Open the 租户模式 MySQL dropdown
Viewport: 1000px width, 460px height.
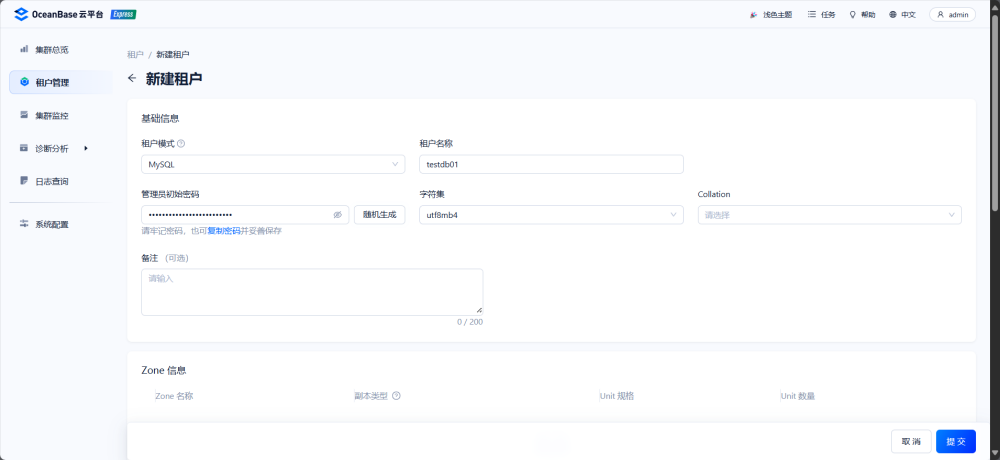tap(273, 164)
